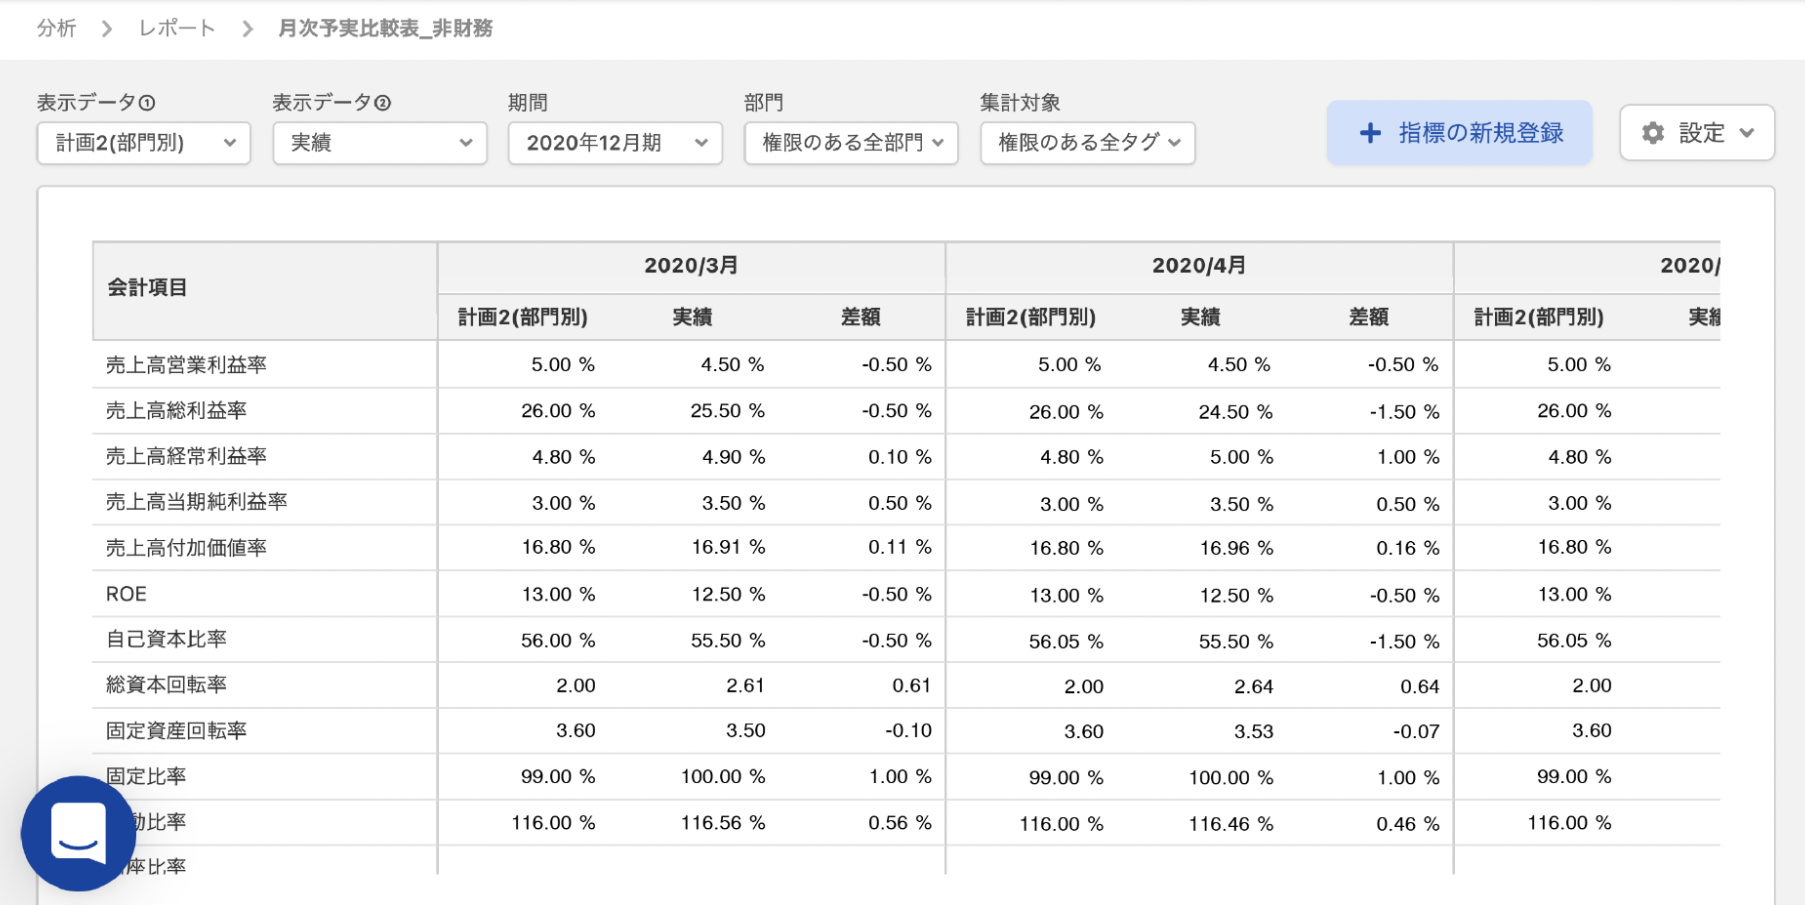Open the 集計対象 dropdown 権限のある全タグ
This screenshot has height=905, width=1805.
[x=1086, y=143]
